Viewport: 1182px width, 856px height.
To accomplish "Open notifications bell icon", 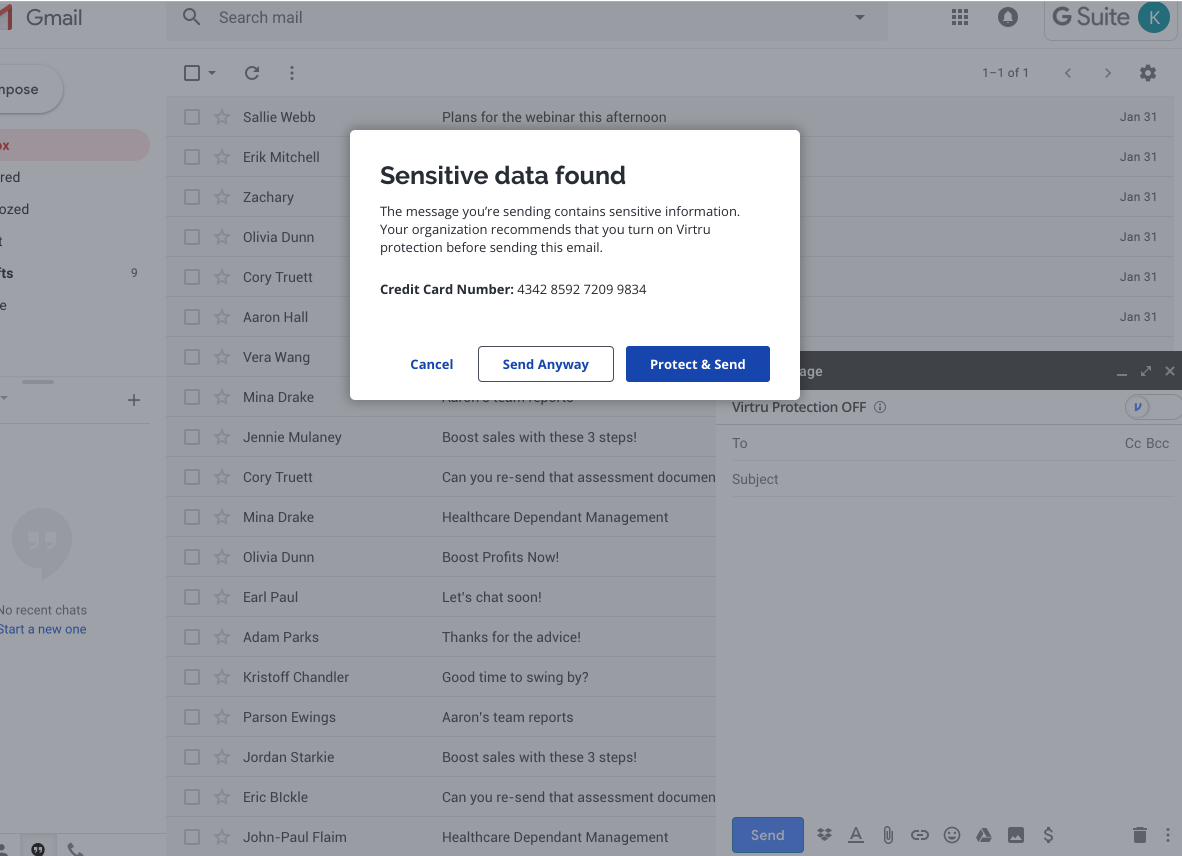I will tap(1008, 17).
